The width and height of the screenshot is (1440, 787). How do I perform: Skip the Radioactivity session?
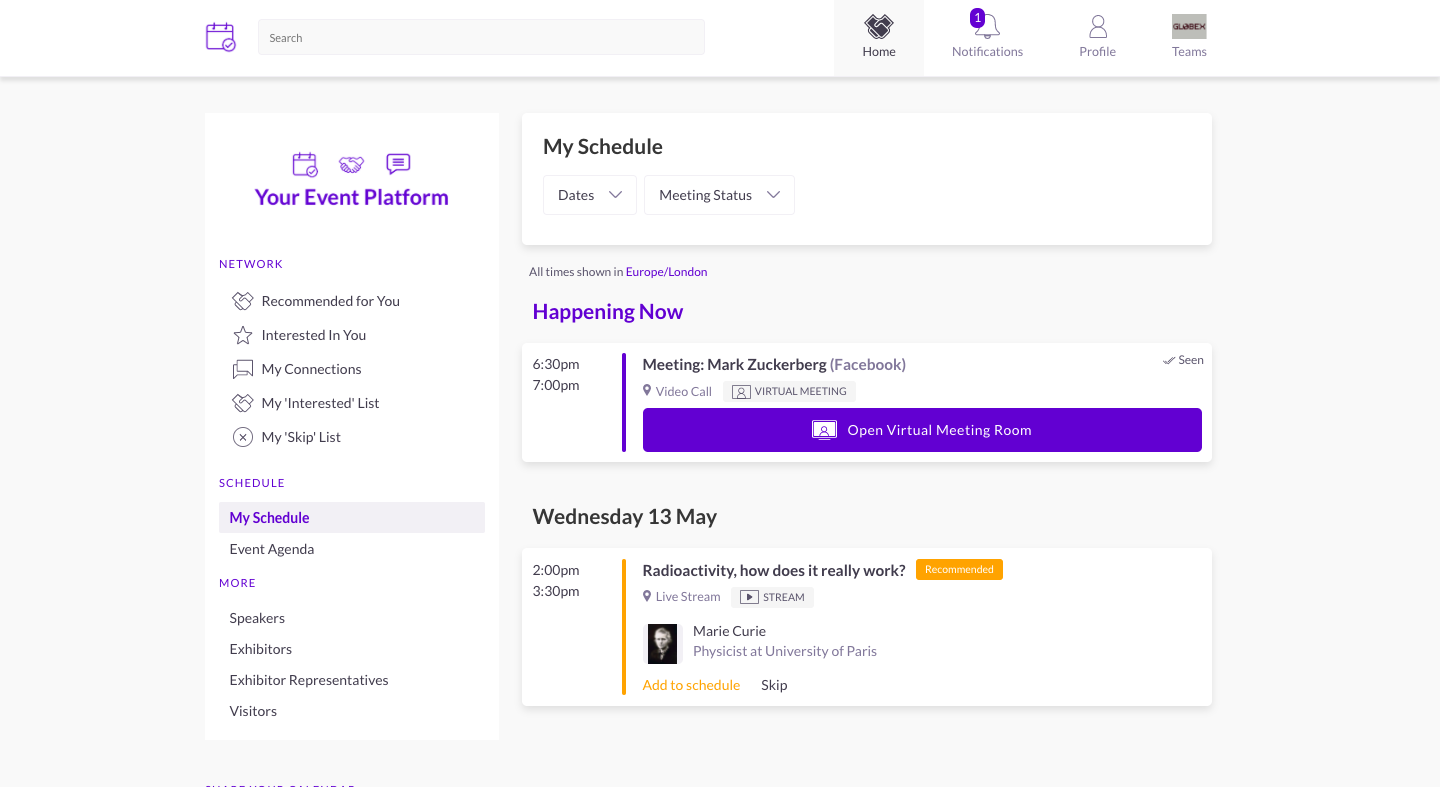(774, 685)
